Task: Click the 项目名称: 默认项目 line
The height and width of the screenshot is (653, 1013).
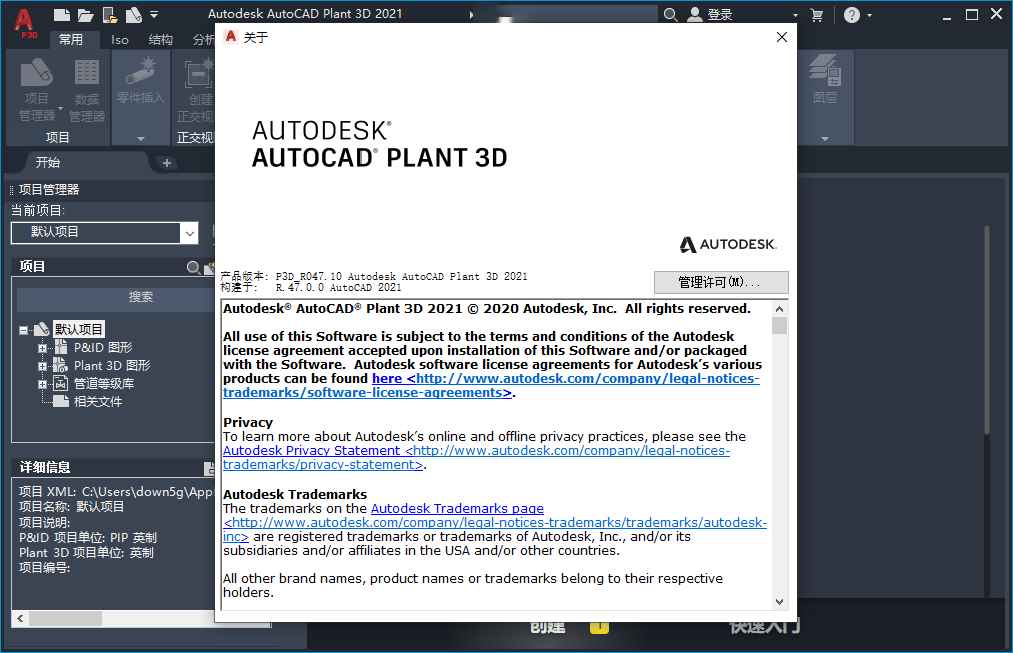Action: [x=71, y=507]
